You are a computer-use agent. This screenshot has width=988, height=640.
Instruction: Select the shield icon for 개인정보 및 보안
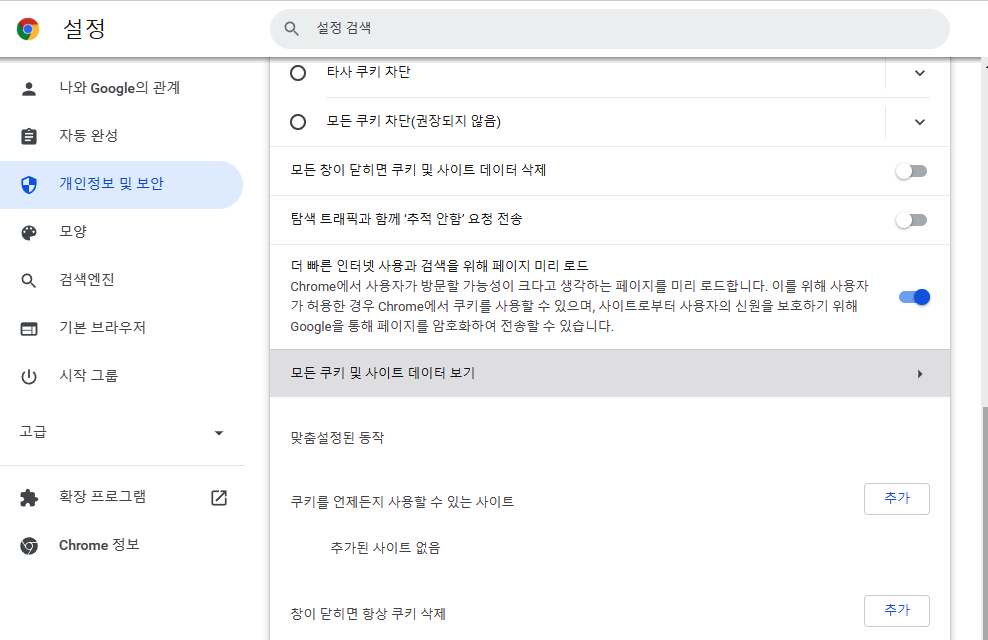(x=27, y=184)
